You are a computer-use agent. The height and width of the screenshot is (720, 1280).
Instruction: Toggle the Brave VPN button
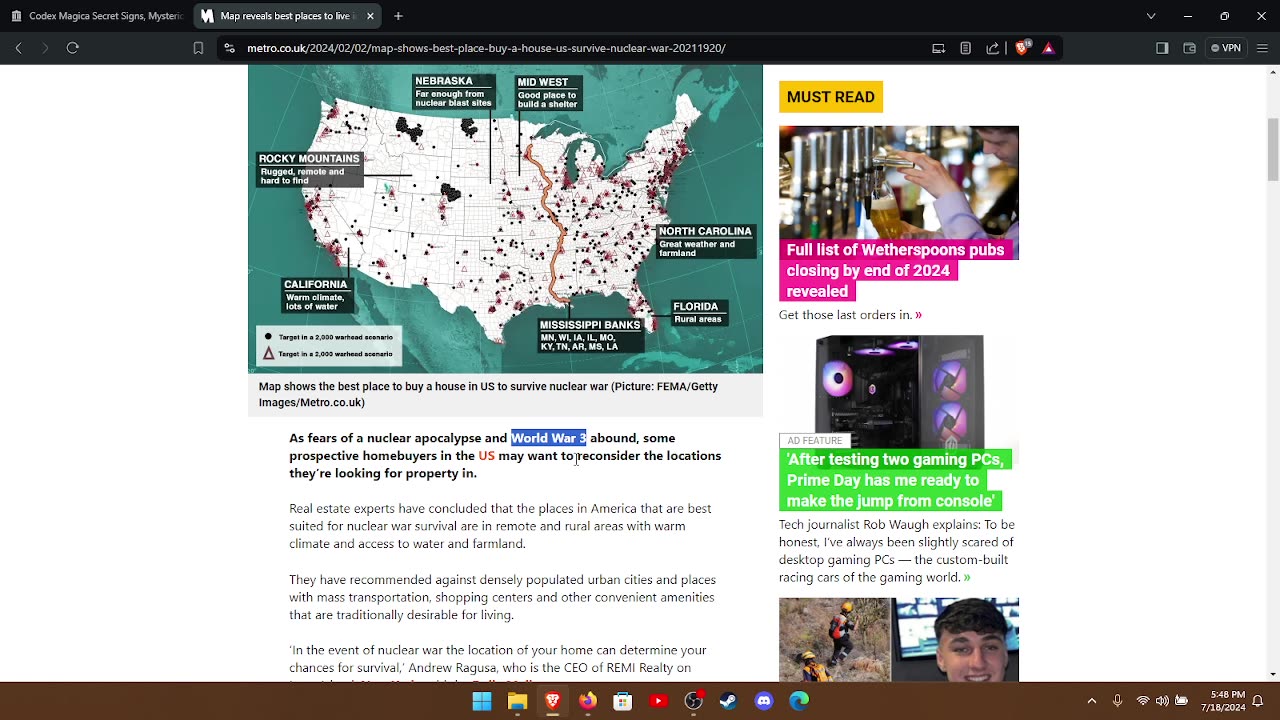click(x=1225, y=48)
